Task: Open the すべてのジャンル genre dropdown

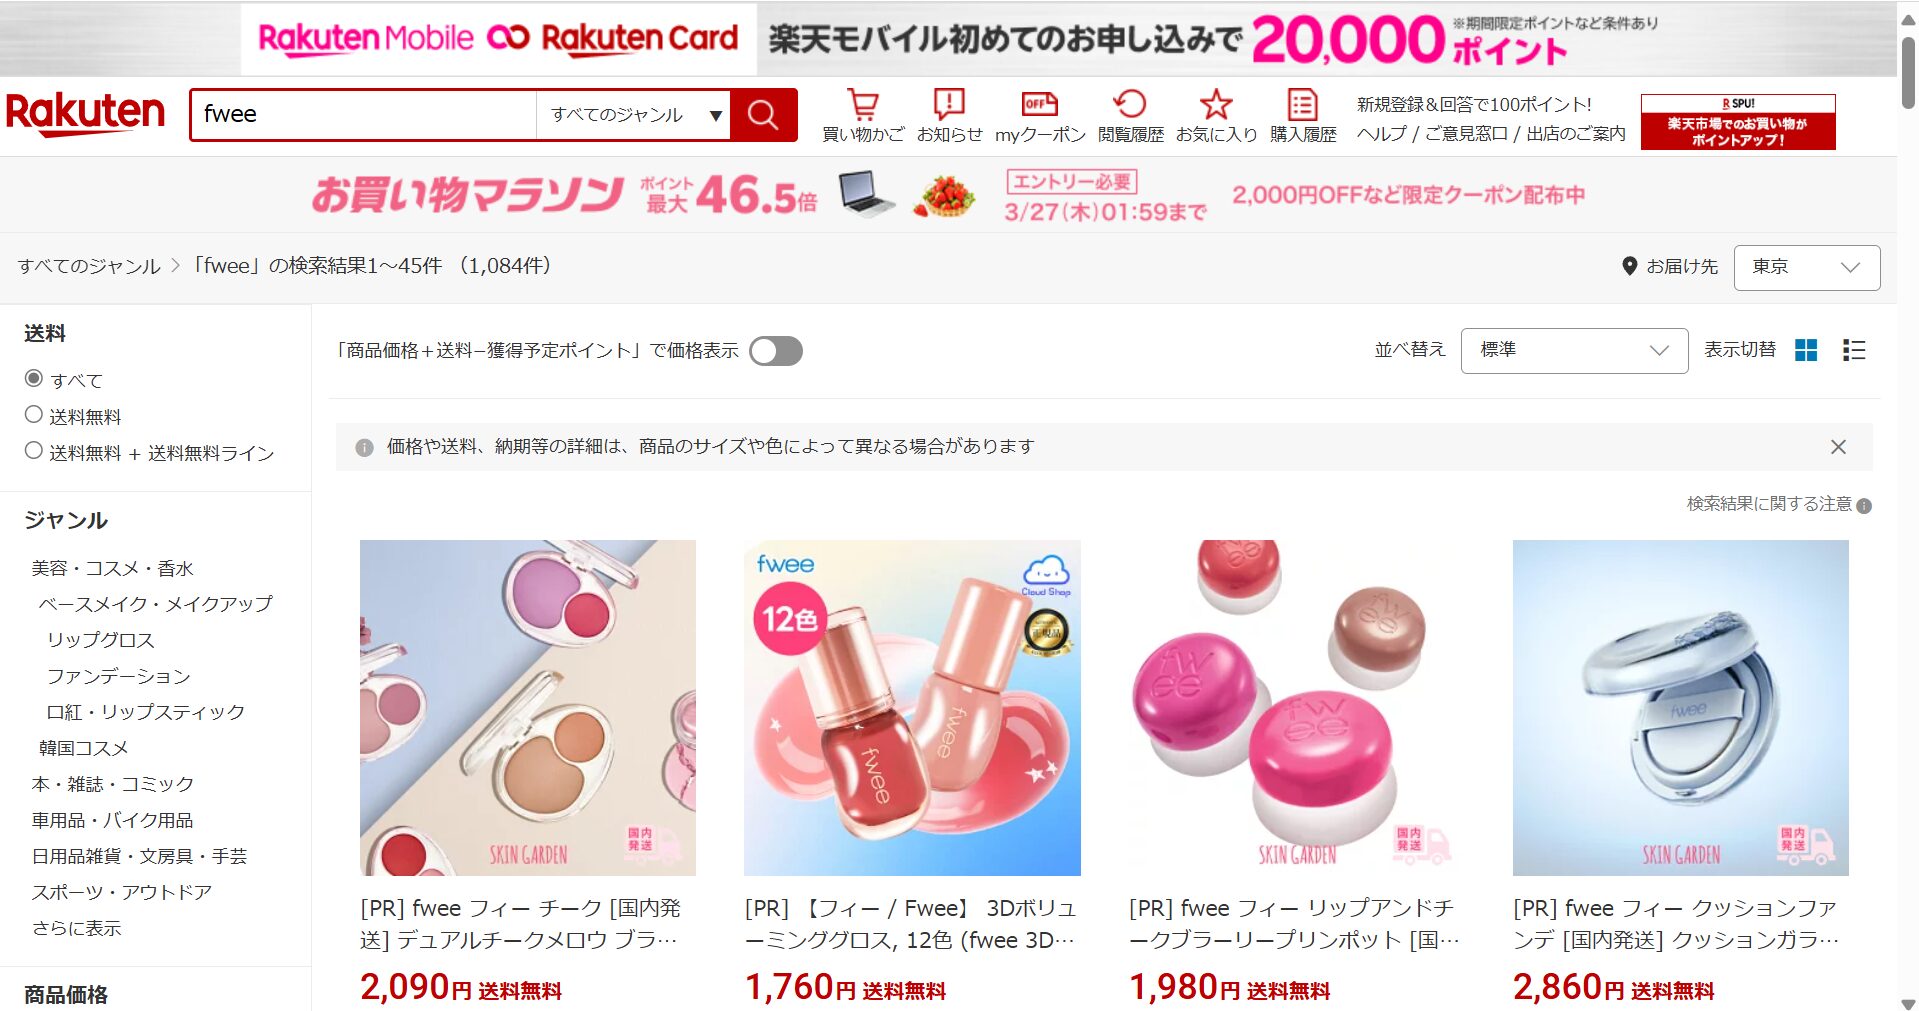Action: (634, 115)
